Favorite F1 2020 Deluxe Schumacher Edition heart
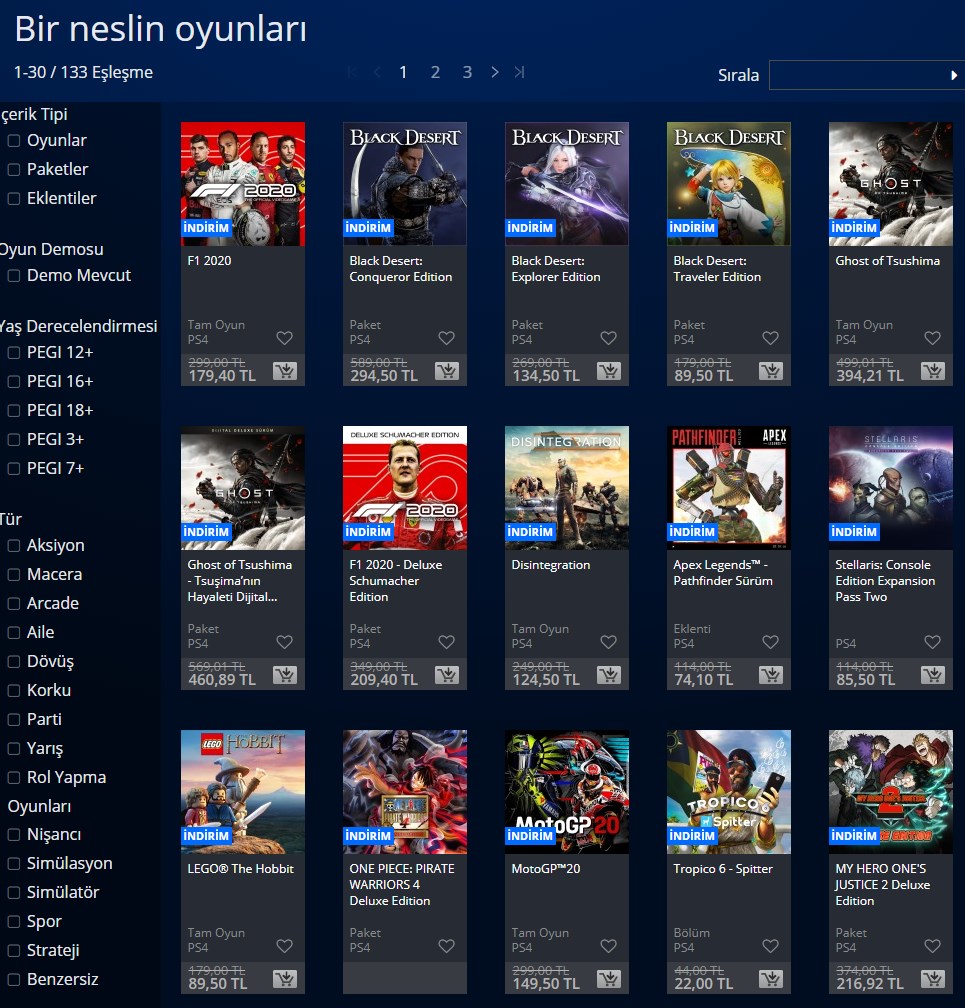Image resolution: width=965 pixels, height=1008 pixels. click(x=447, y=642)
